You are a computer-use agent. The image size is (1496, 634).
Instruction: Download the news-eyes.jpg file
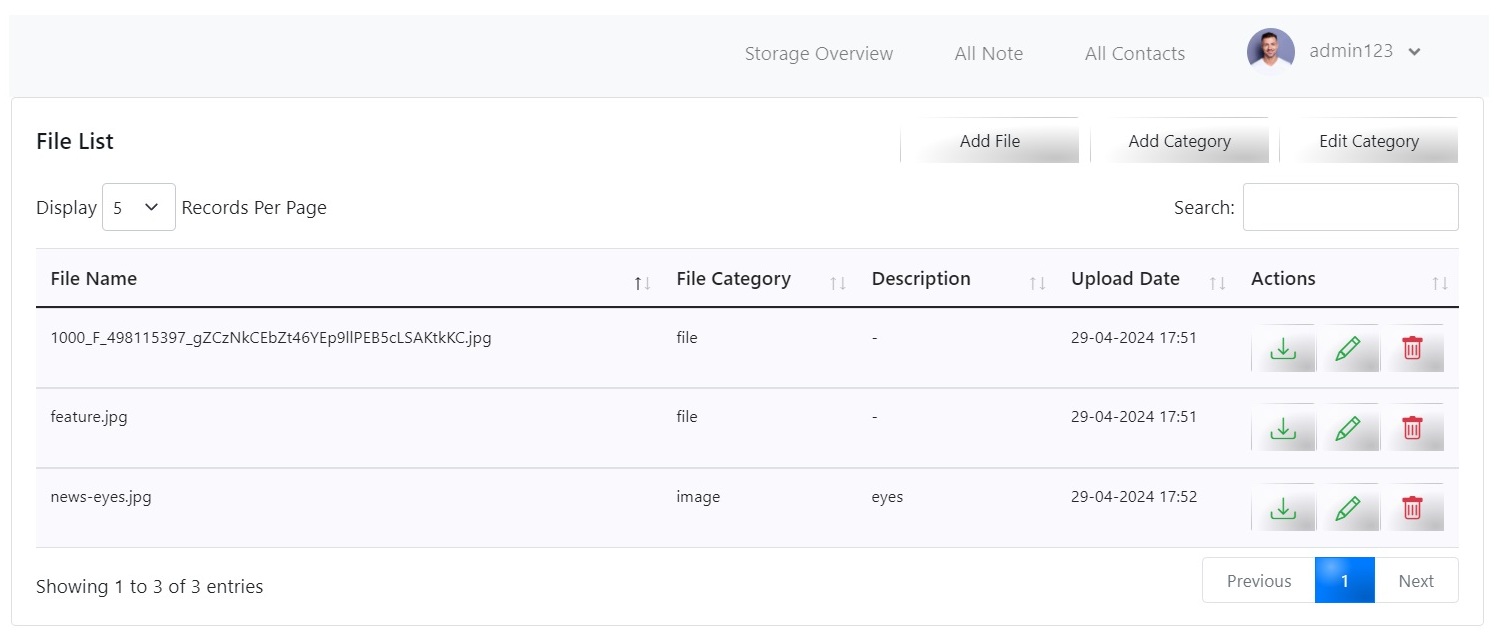click(x=1283, y=508)
